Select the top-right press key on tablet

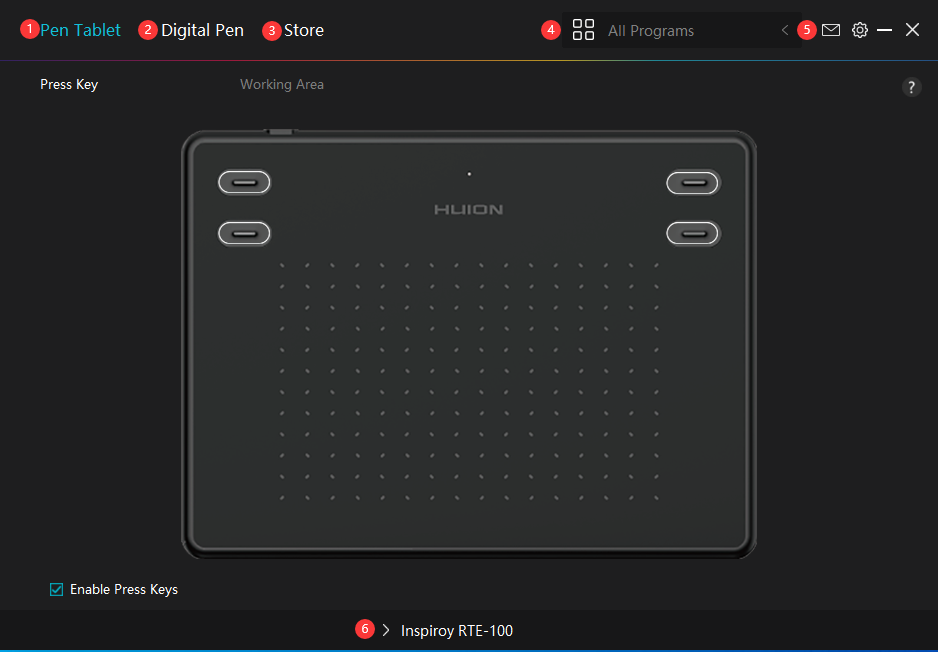point(693,182)
